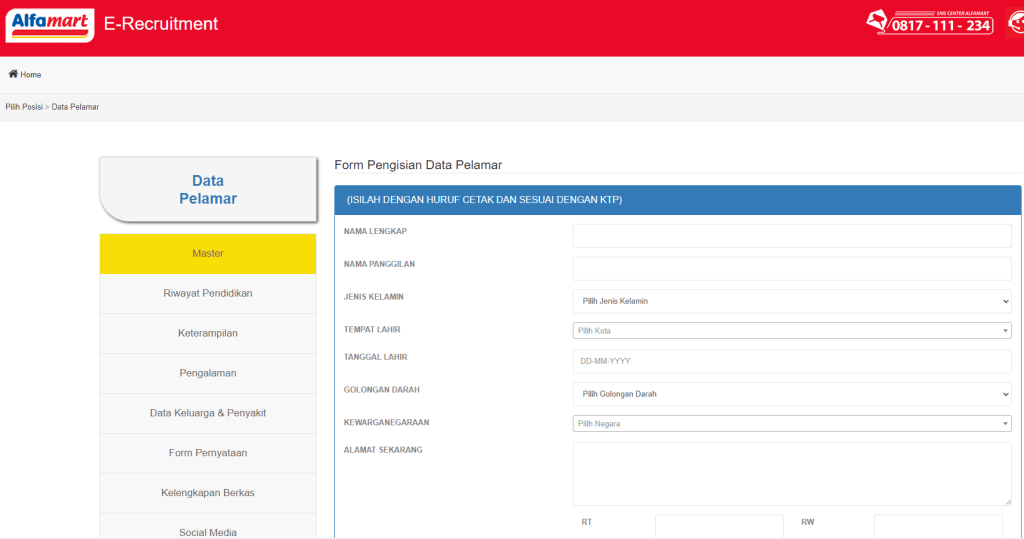Click the SMS Center phone number badge
This screenshot has width=1024, height=539.
tap(929, 22)
